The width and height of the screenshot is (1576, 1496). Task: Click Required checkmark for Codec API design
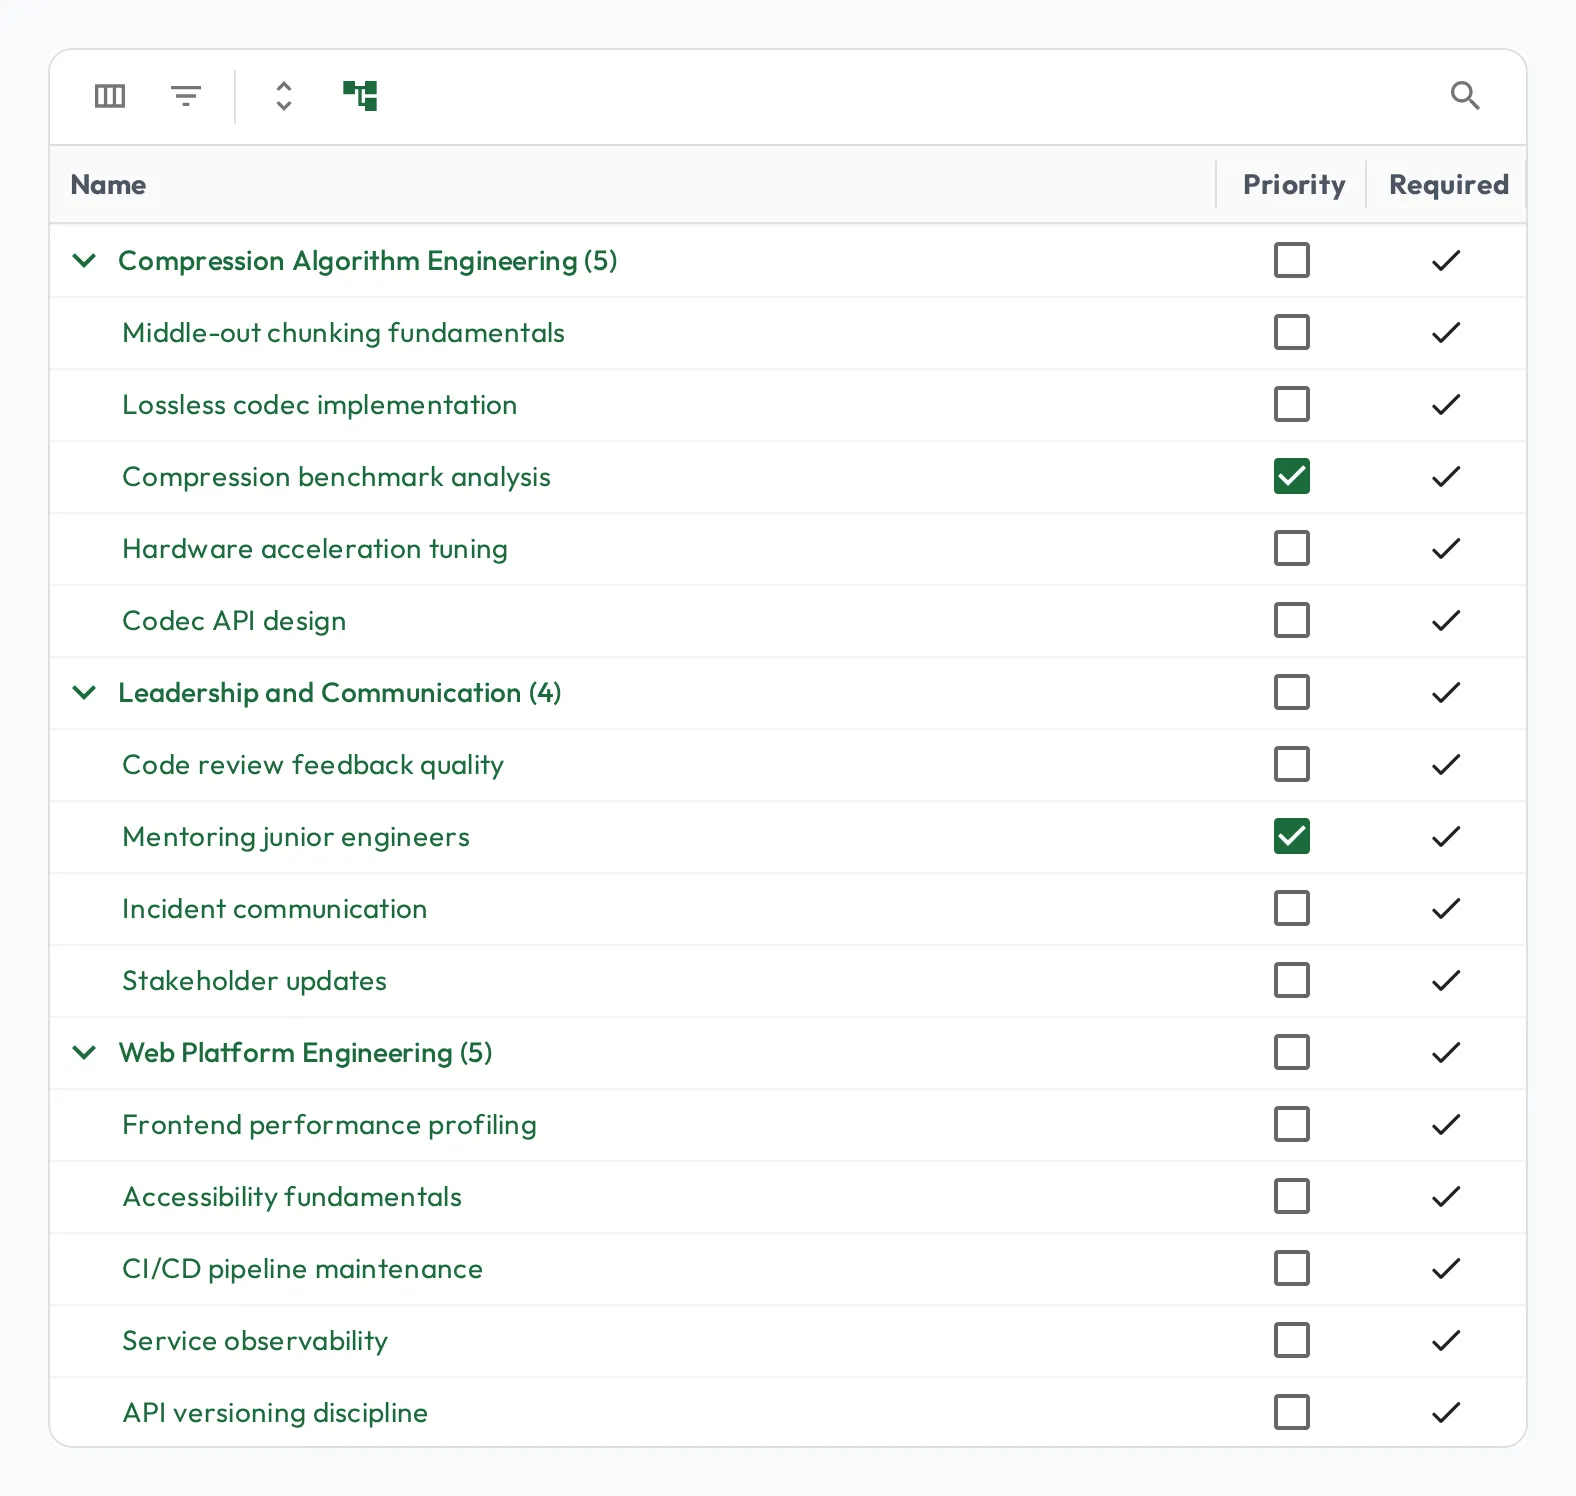coord(1446,621)
